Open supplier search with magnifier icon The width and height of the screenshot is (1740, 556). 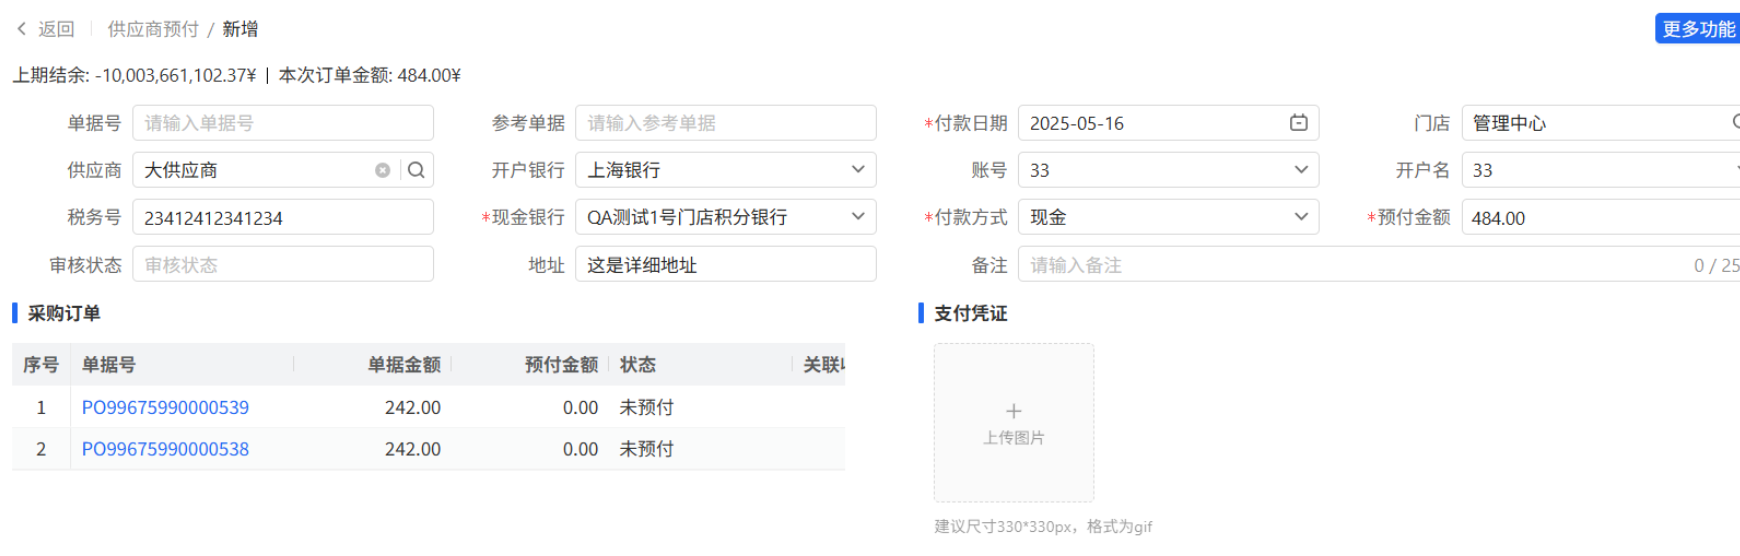[x=416, y=170]
